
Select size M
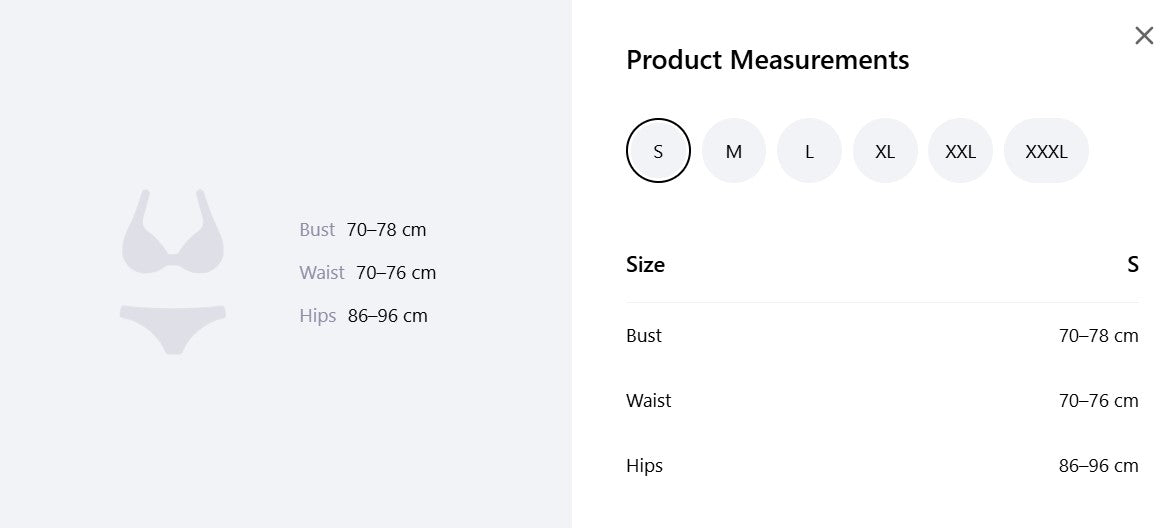tap(734, 151)
